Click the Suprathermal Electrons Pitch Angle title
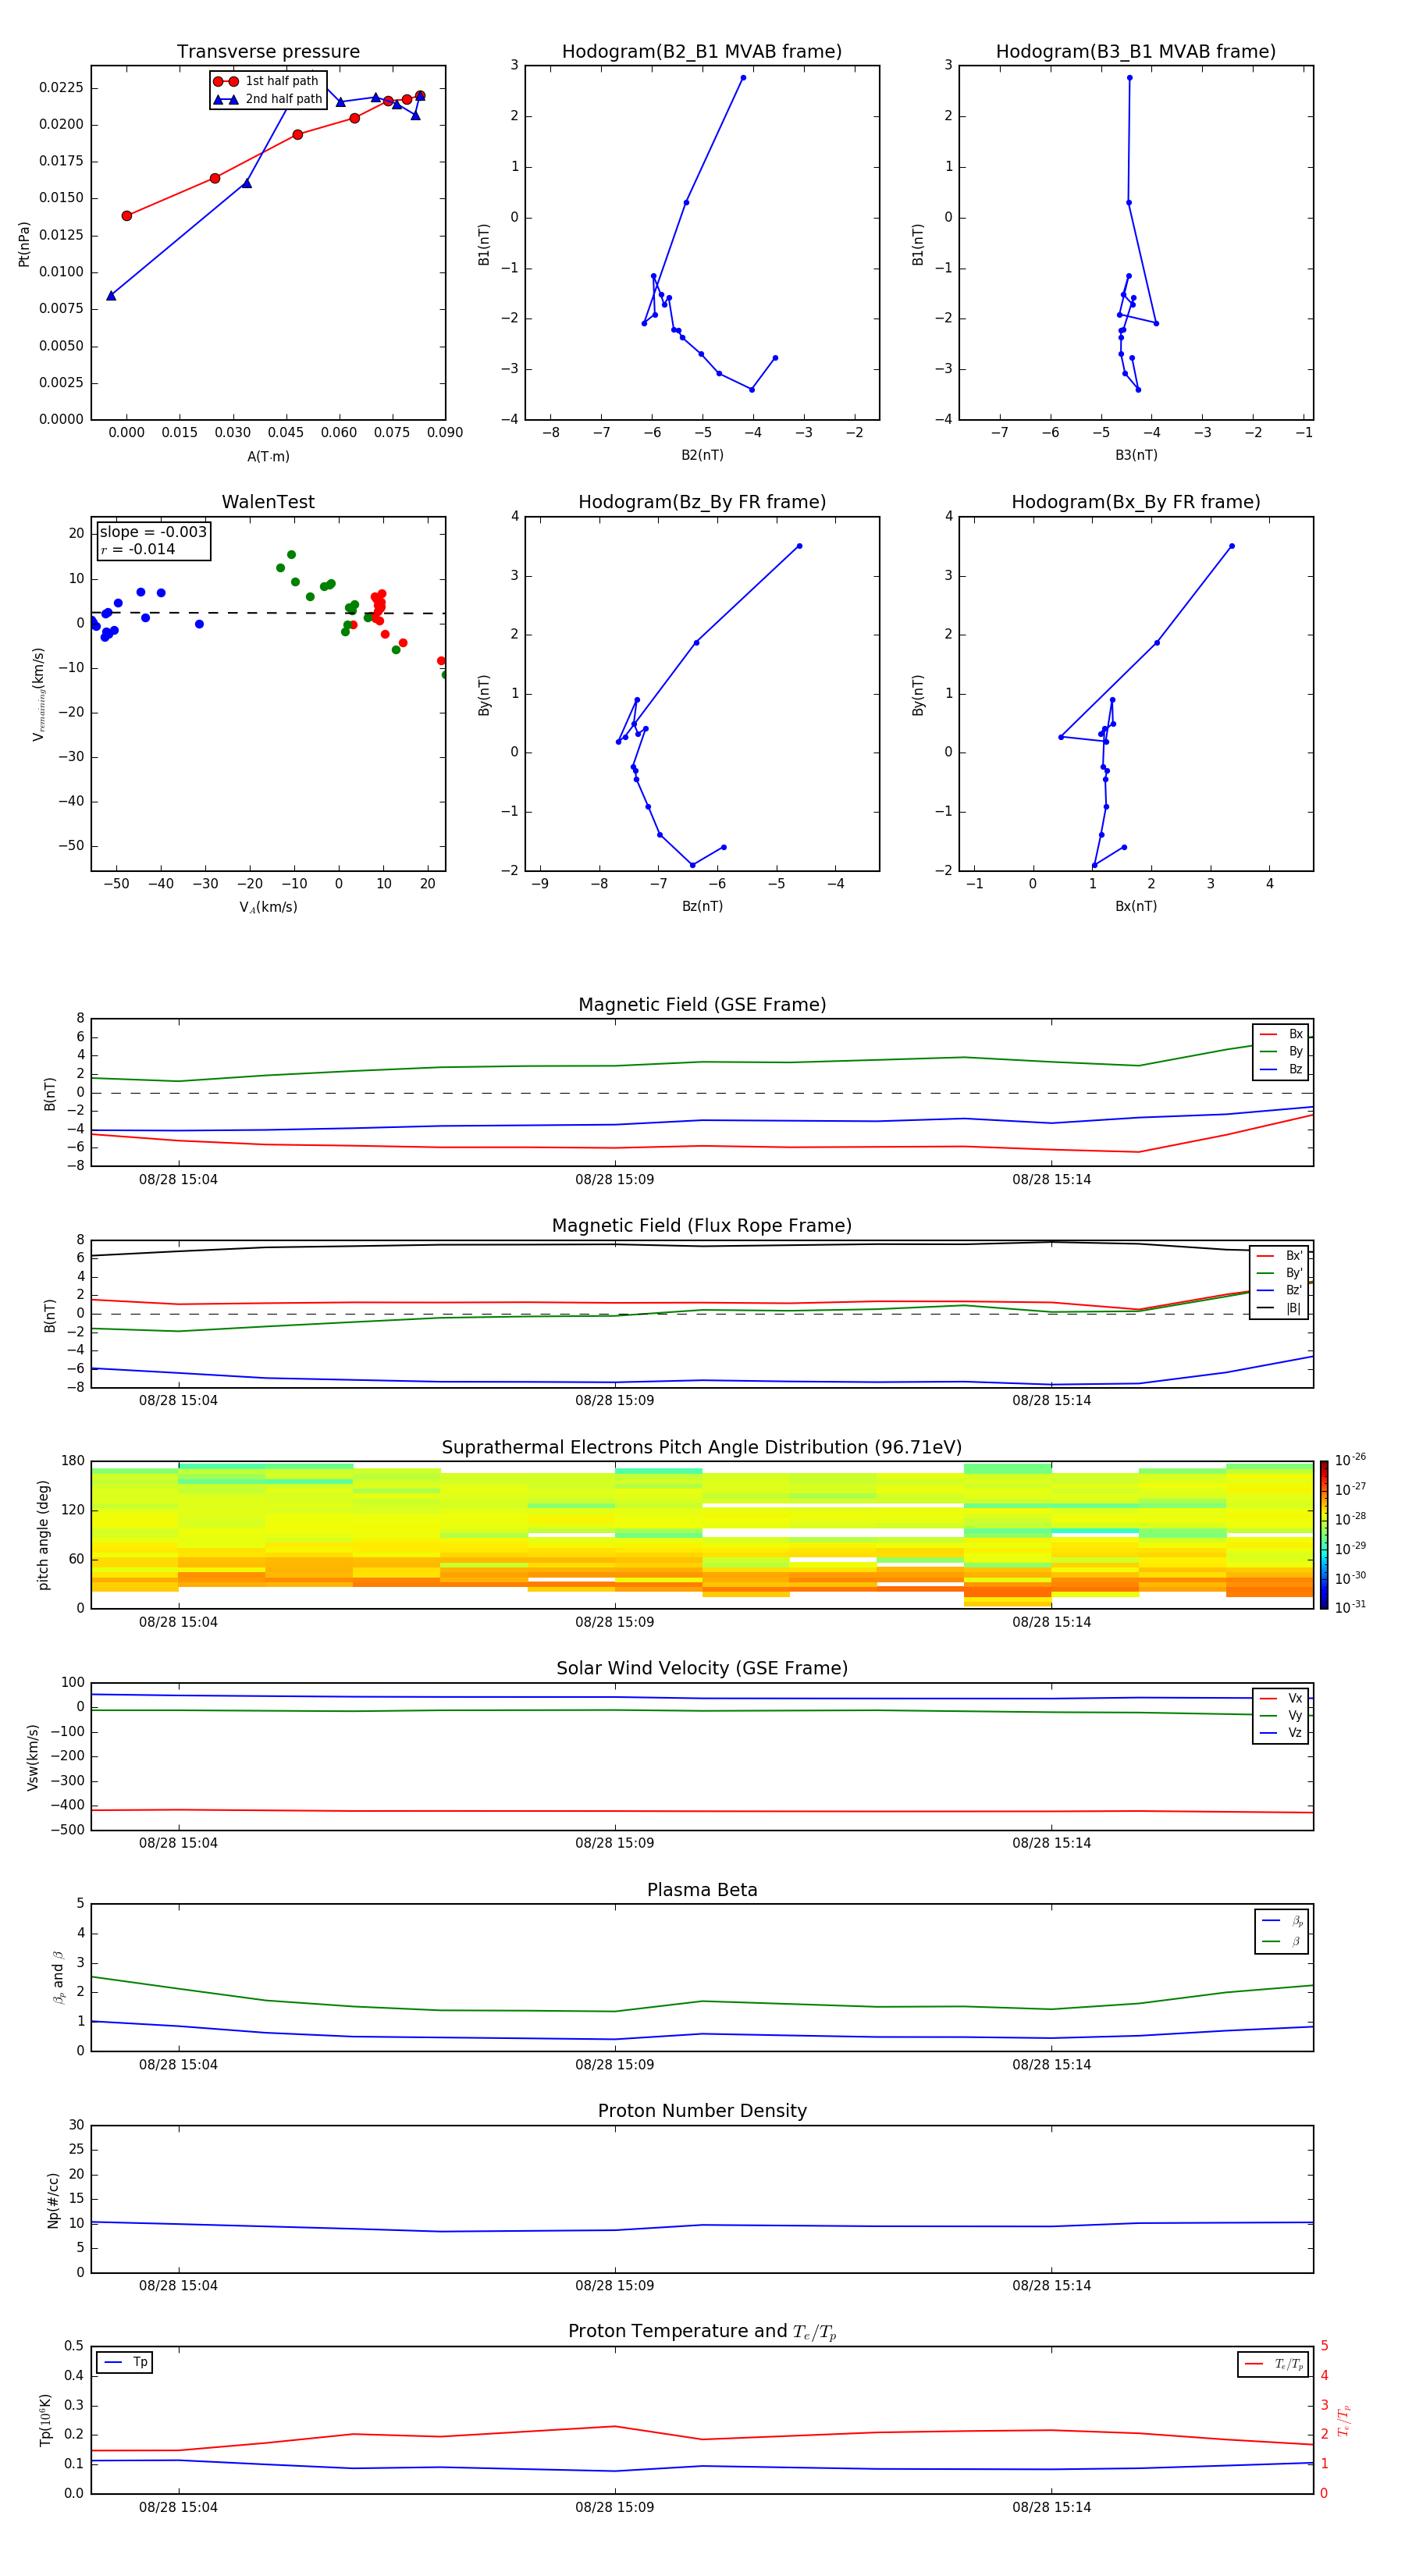Image resolution: width=1405 pixels, height=2576 pixels. (702, 1448)
